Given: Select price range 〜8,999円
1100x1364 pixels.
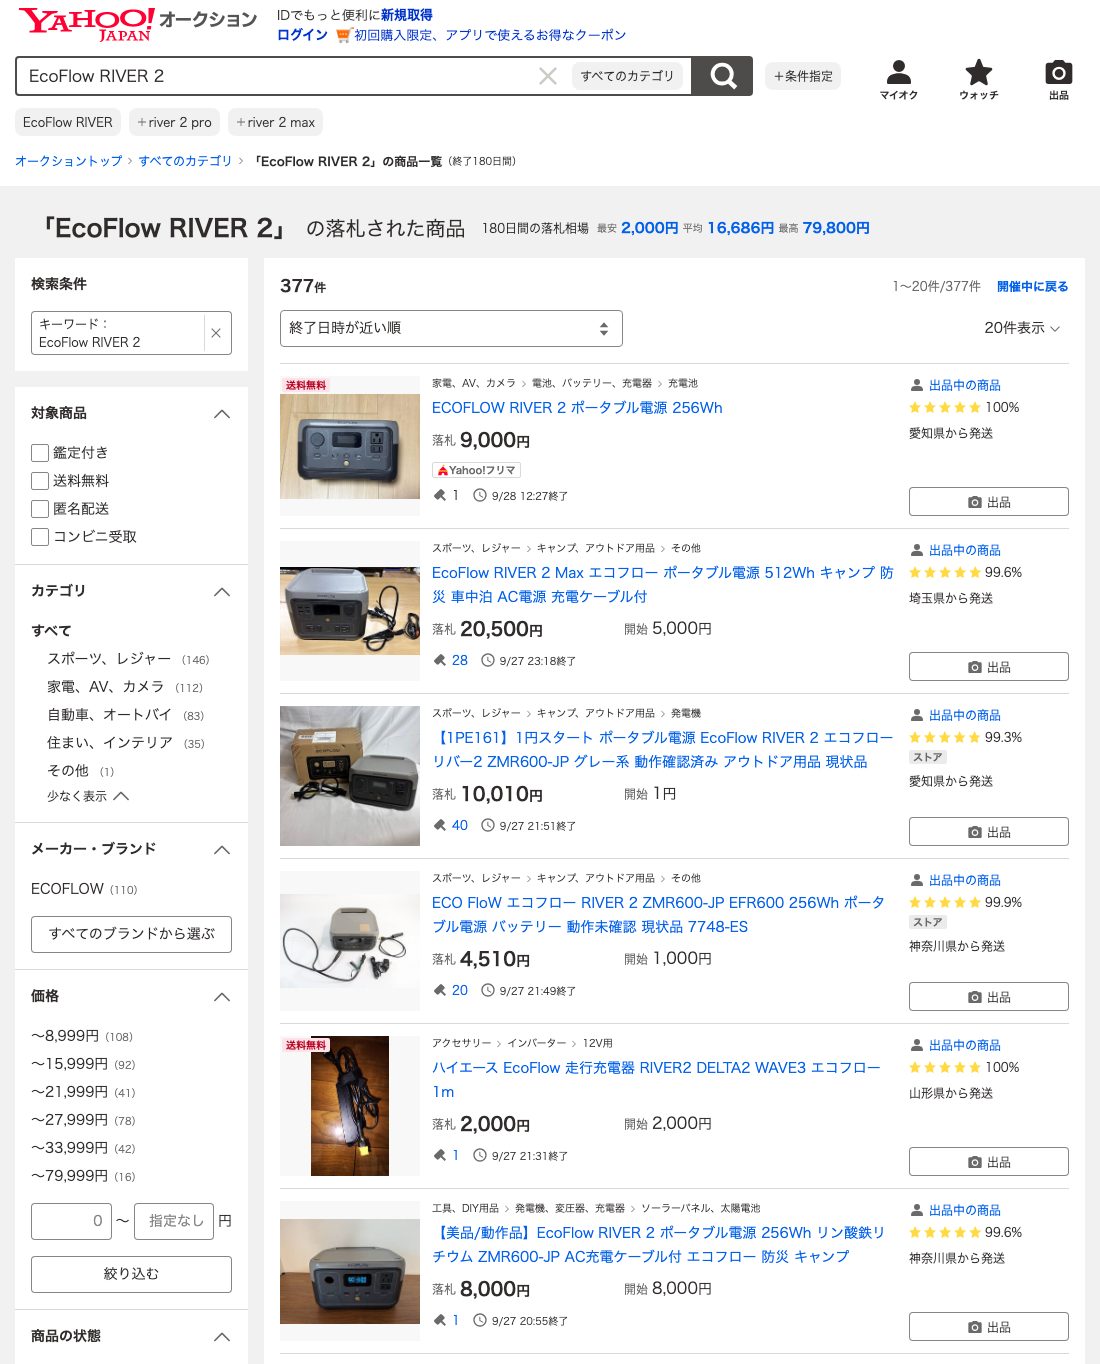Looking at the screenshot, I should pyautogui.click(x=82, y=1036).
